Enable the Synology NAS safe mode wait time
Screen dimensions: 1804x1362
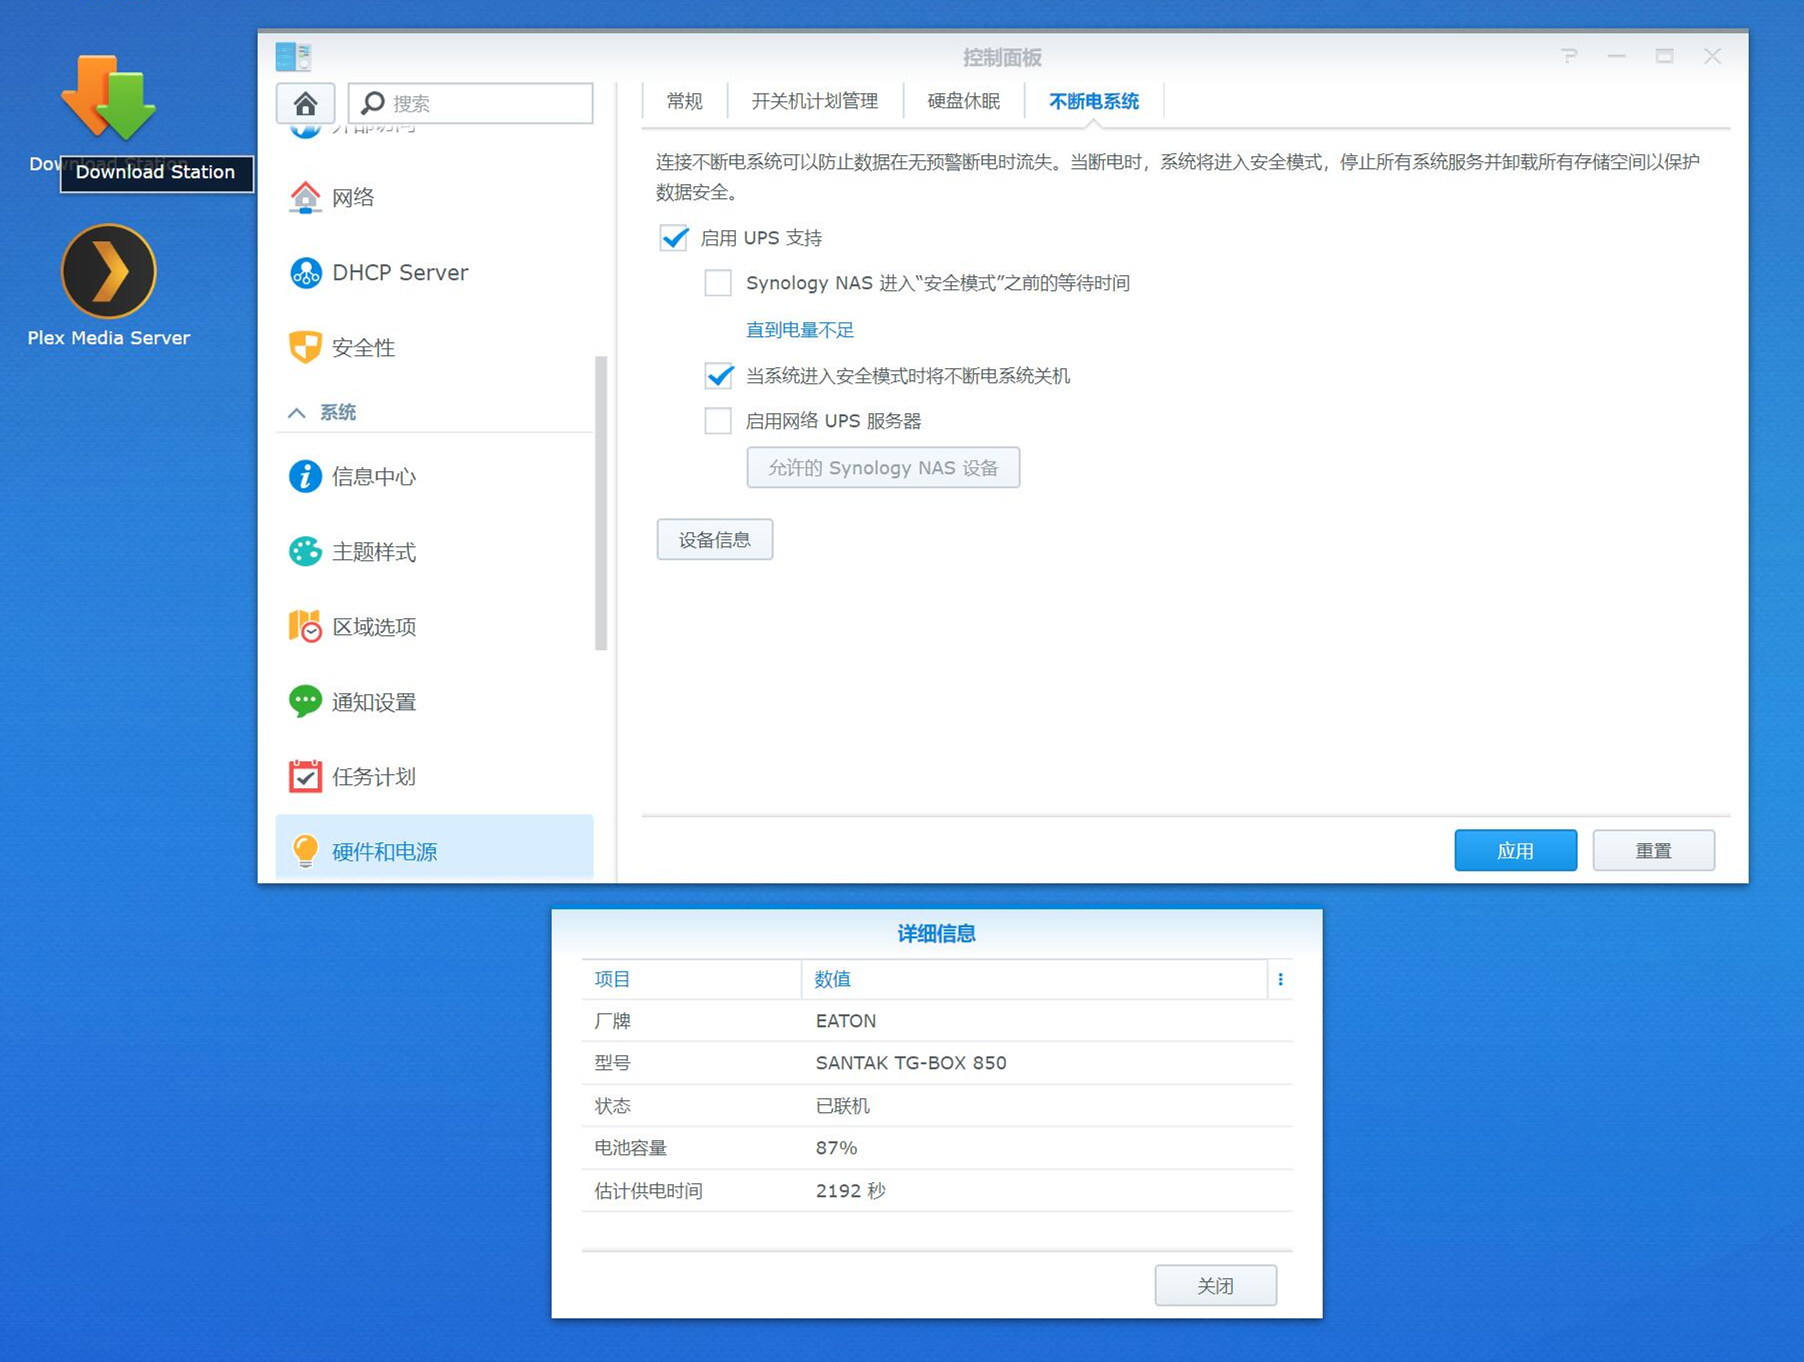pos(717,283)
